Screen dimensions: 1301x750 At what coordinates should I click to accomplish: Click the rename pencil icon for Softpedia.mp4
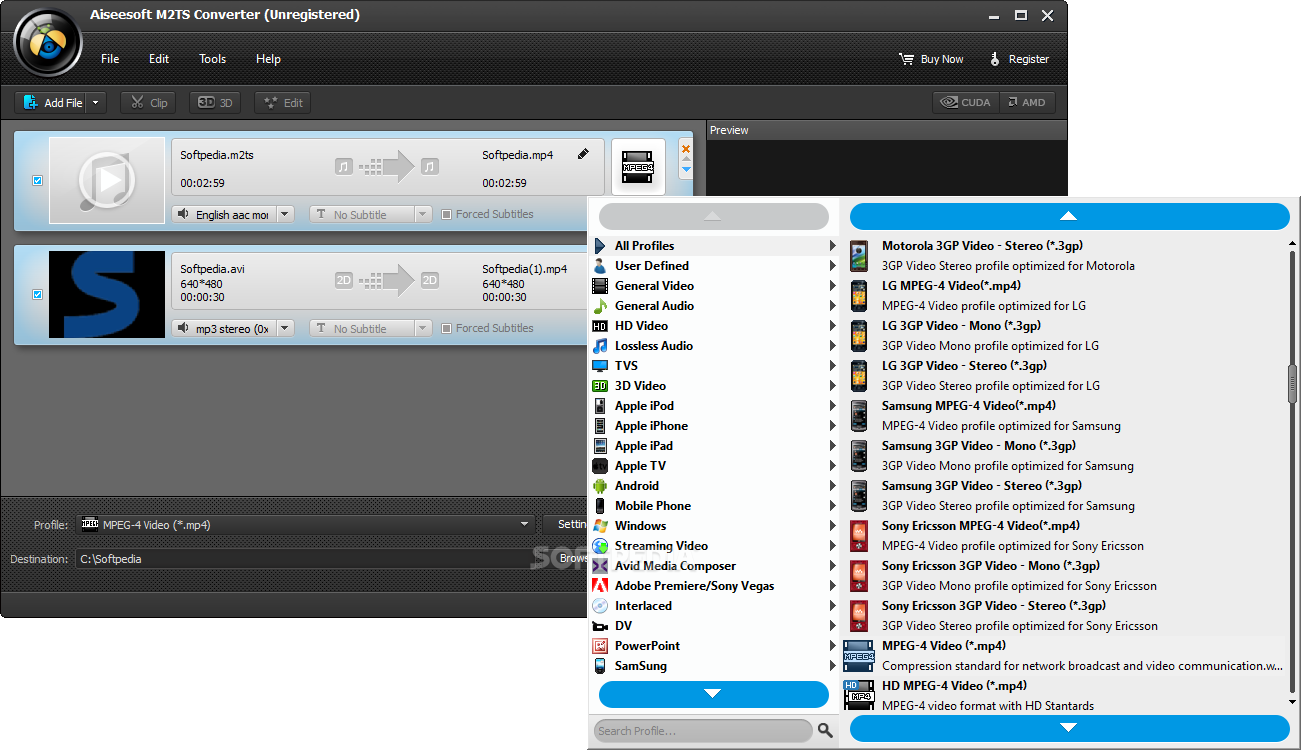tap(584, 155)
